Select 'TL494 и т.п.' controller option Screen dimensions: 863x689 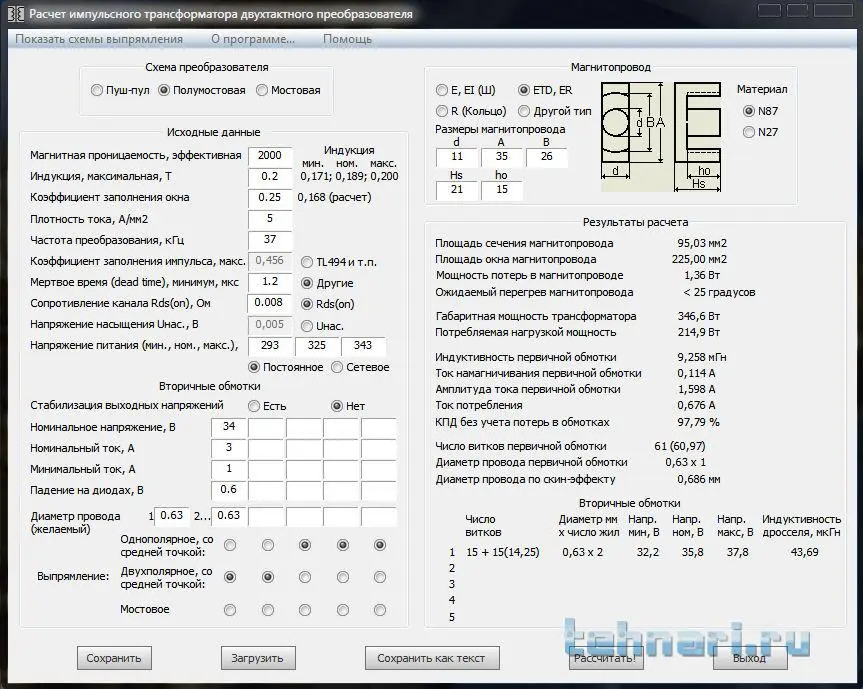(339, 263)
